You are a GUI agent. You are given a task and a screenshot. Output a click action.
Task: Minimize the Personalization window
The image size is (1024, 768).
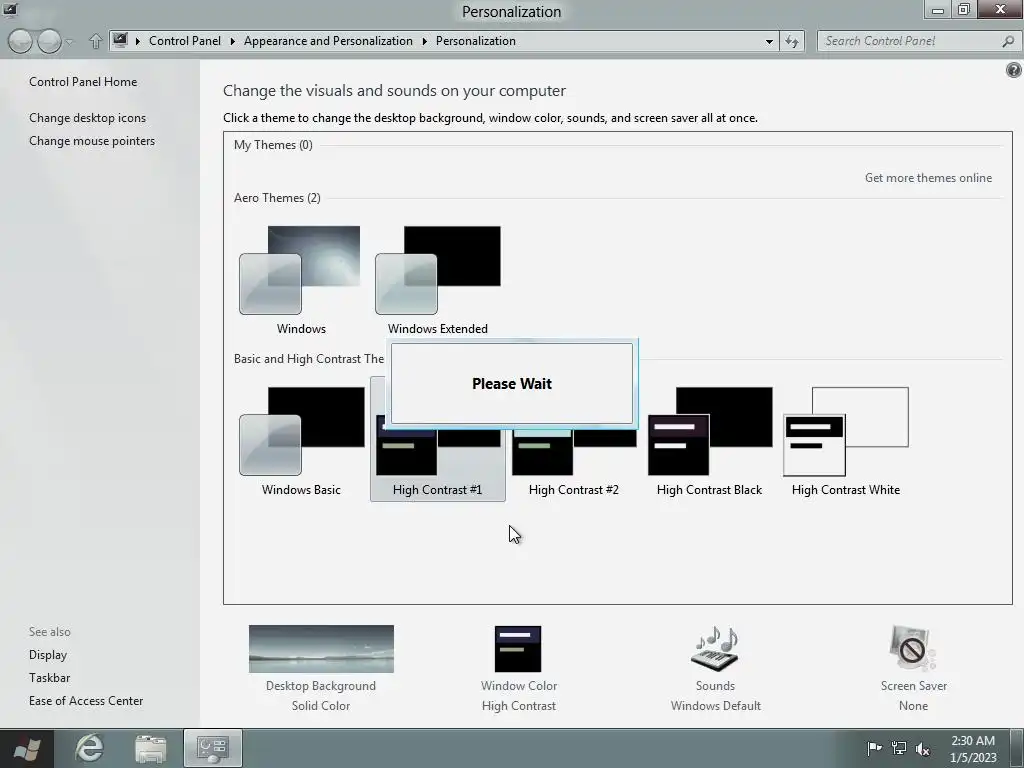(938, 10)
